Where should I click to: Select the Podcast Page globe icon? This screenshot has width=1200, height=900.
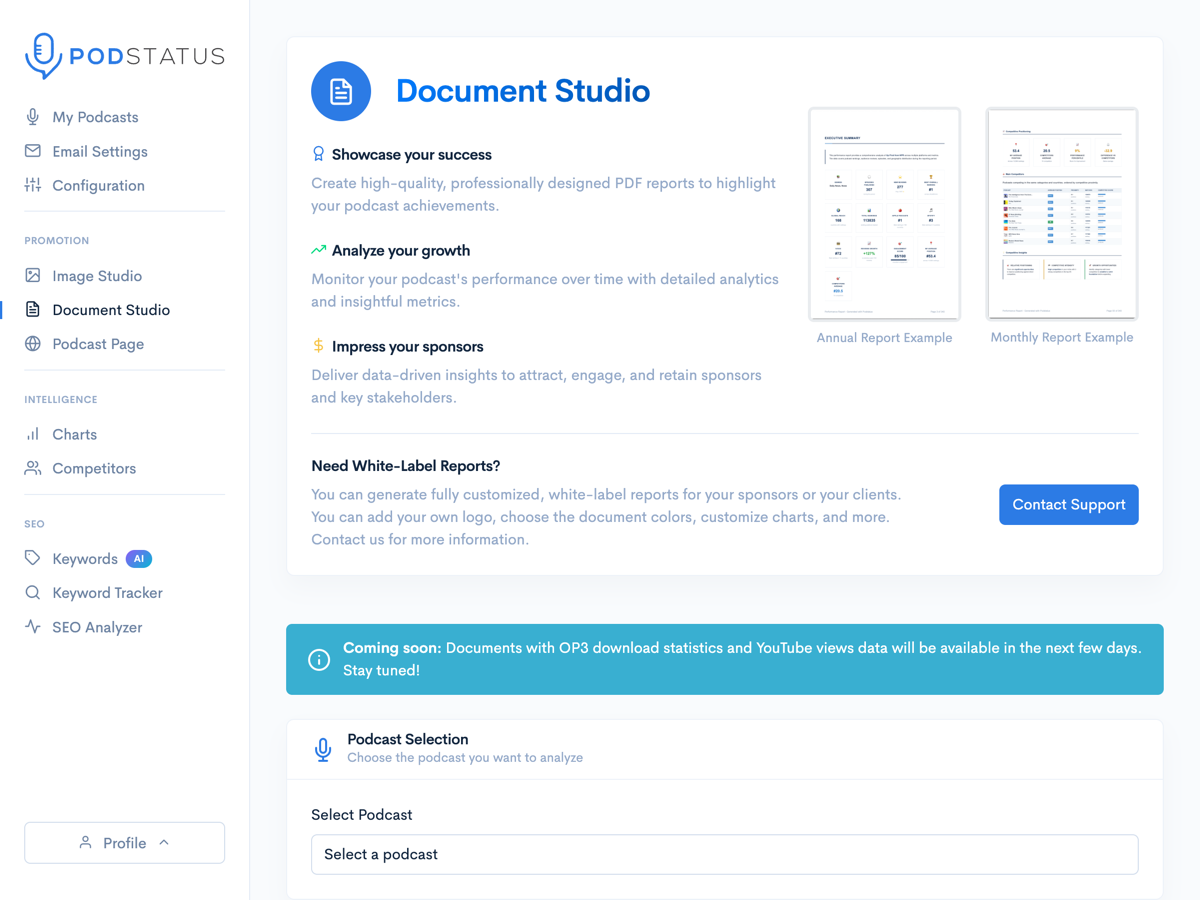click(33, 343)
